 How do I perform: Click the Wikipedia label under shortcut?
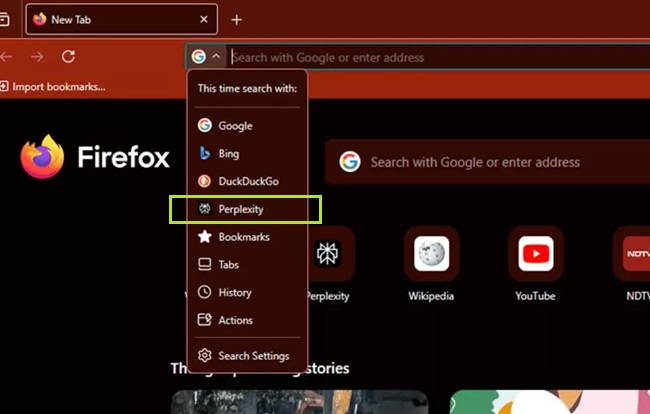pos(431,296)
